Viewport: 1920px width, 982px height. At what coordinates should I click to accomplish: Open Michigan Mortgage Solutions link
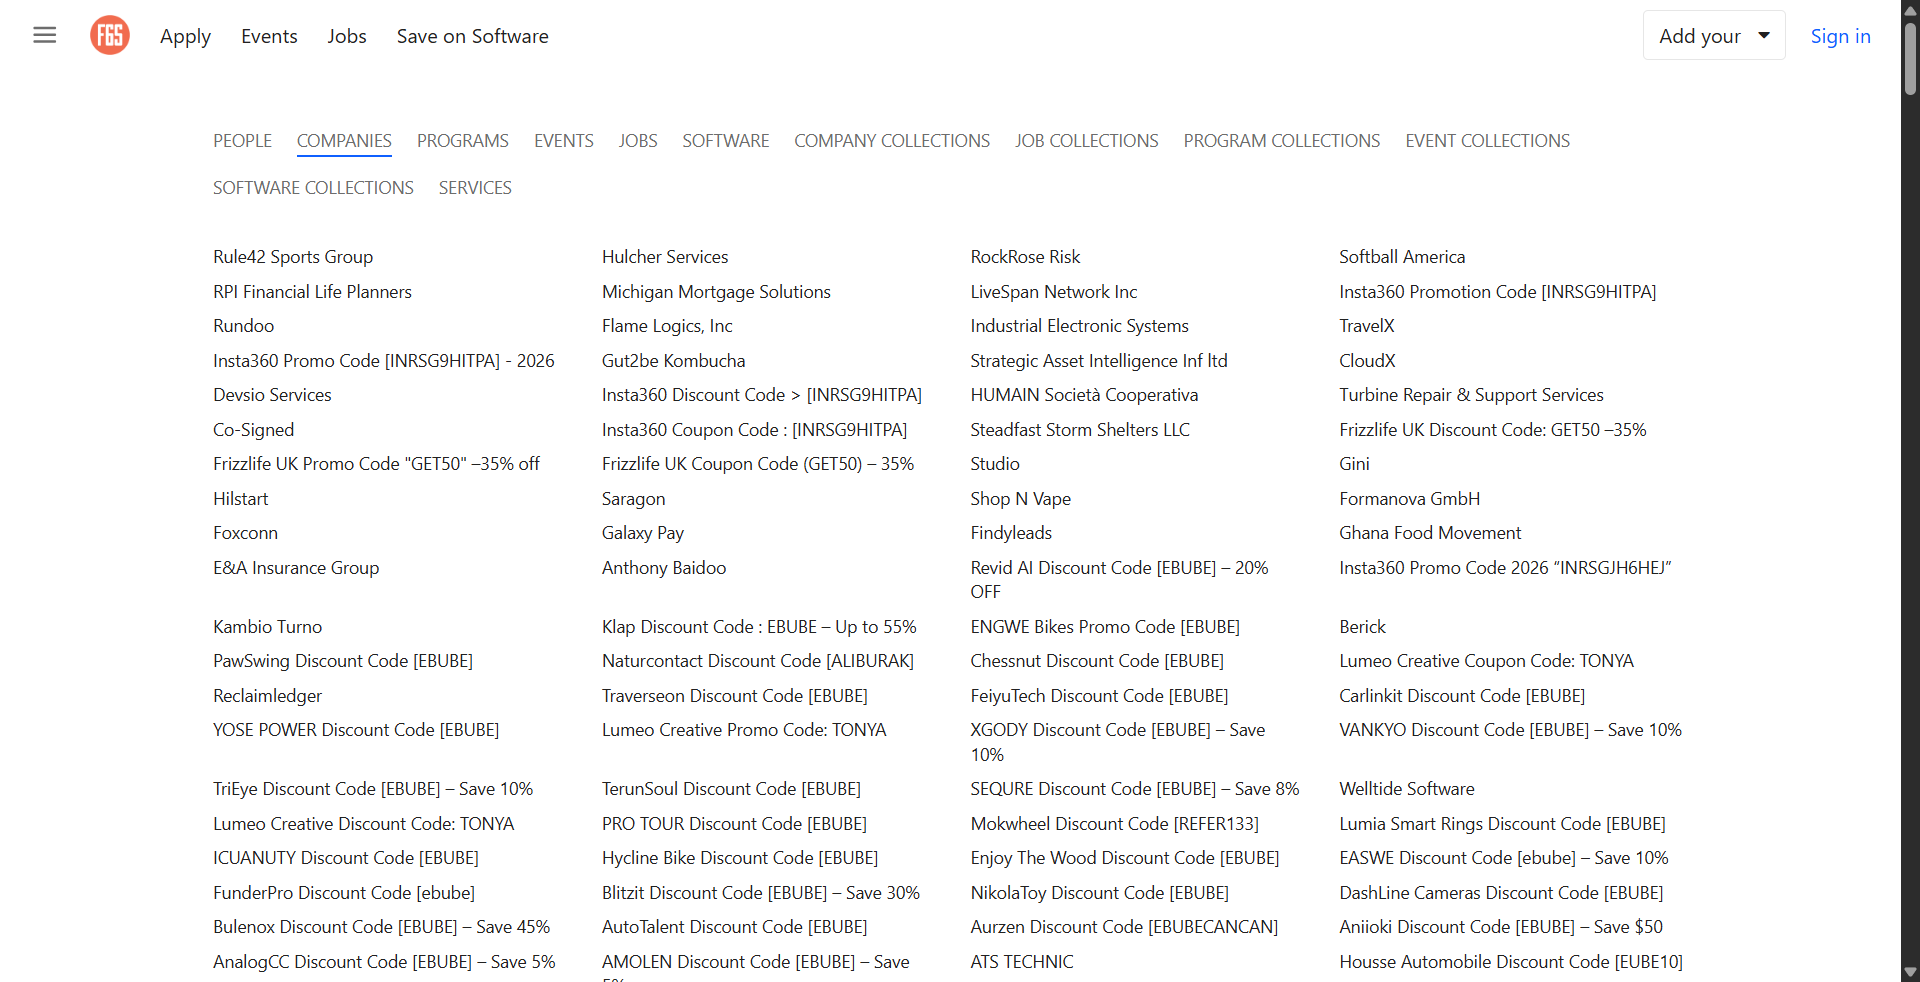[716, 292]
